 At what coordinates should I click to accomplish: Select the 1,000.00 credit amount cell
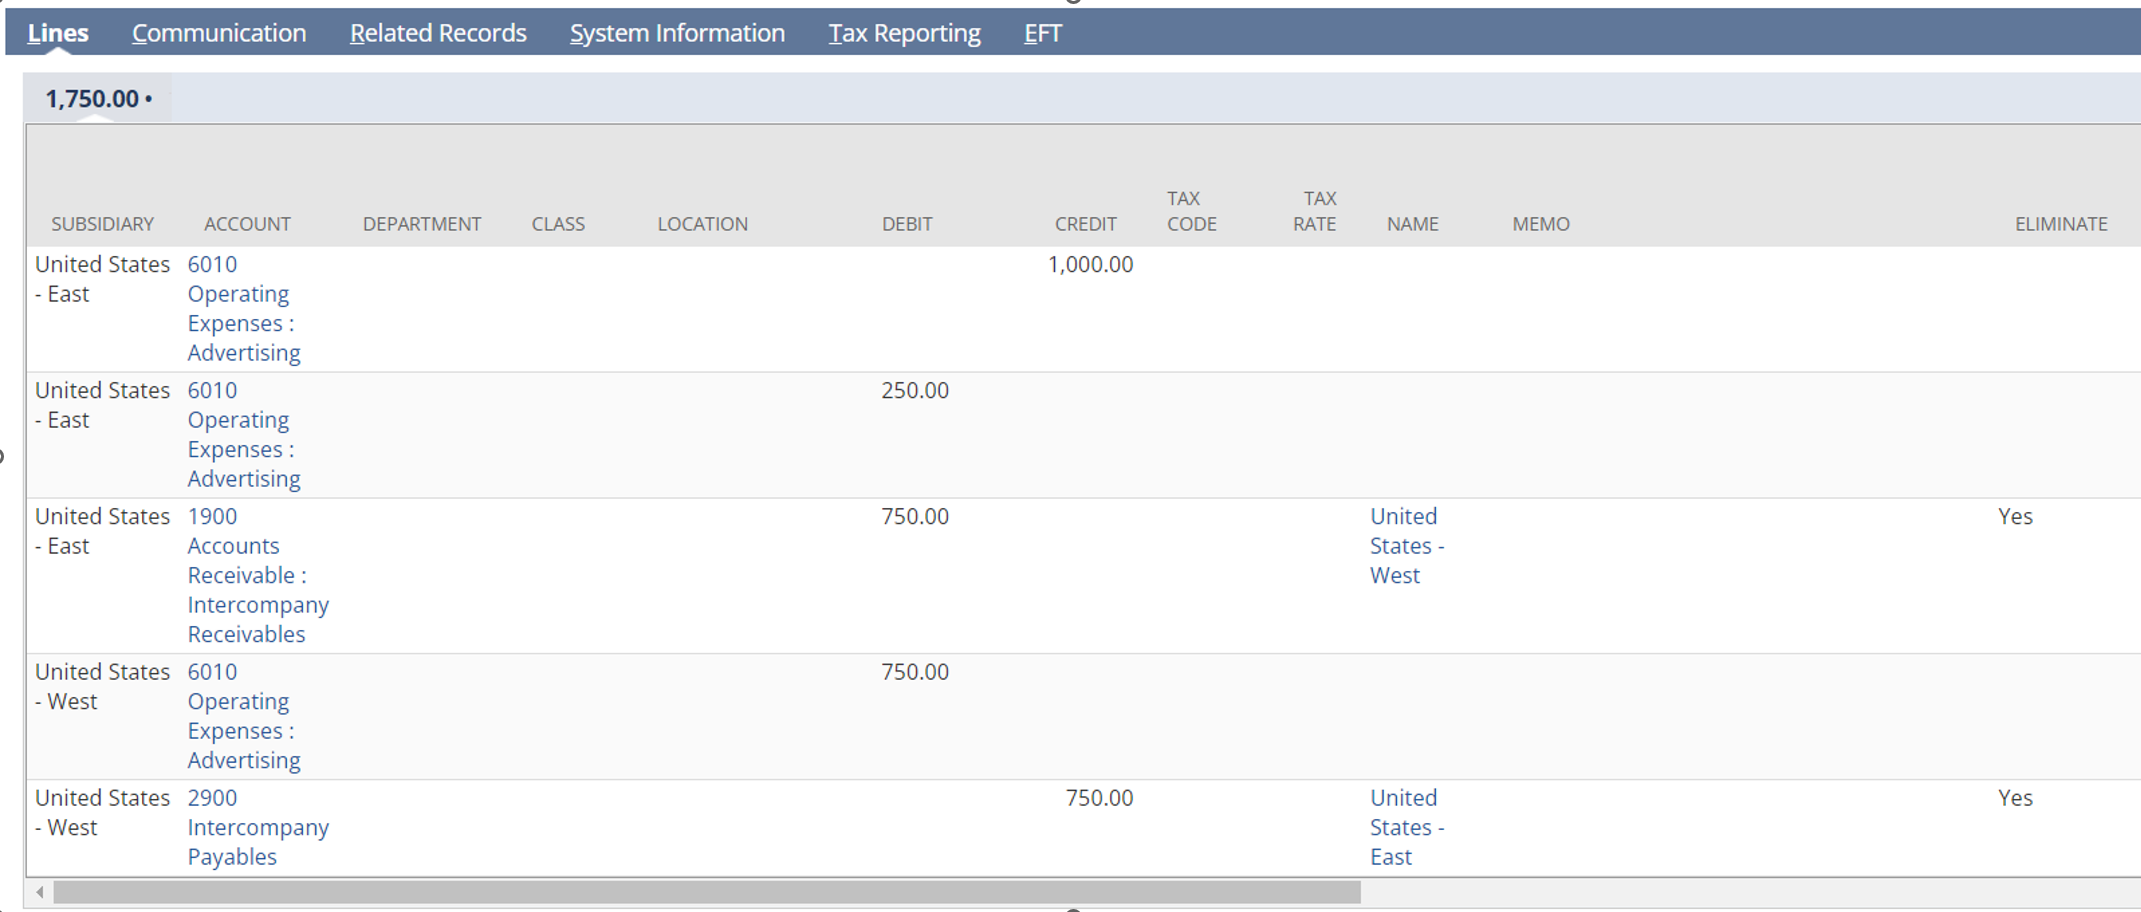coord(1089,265)
